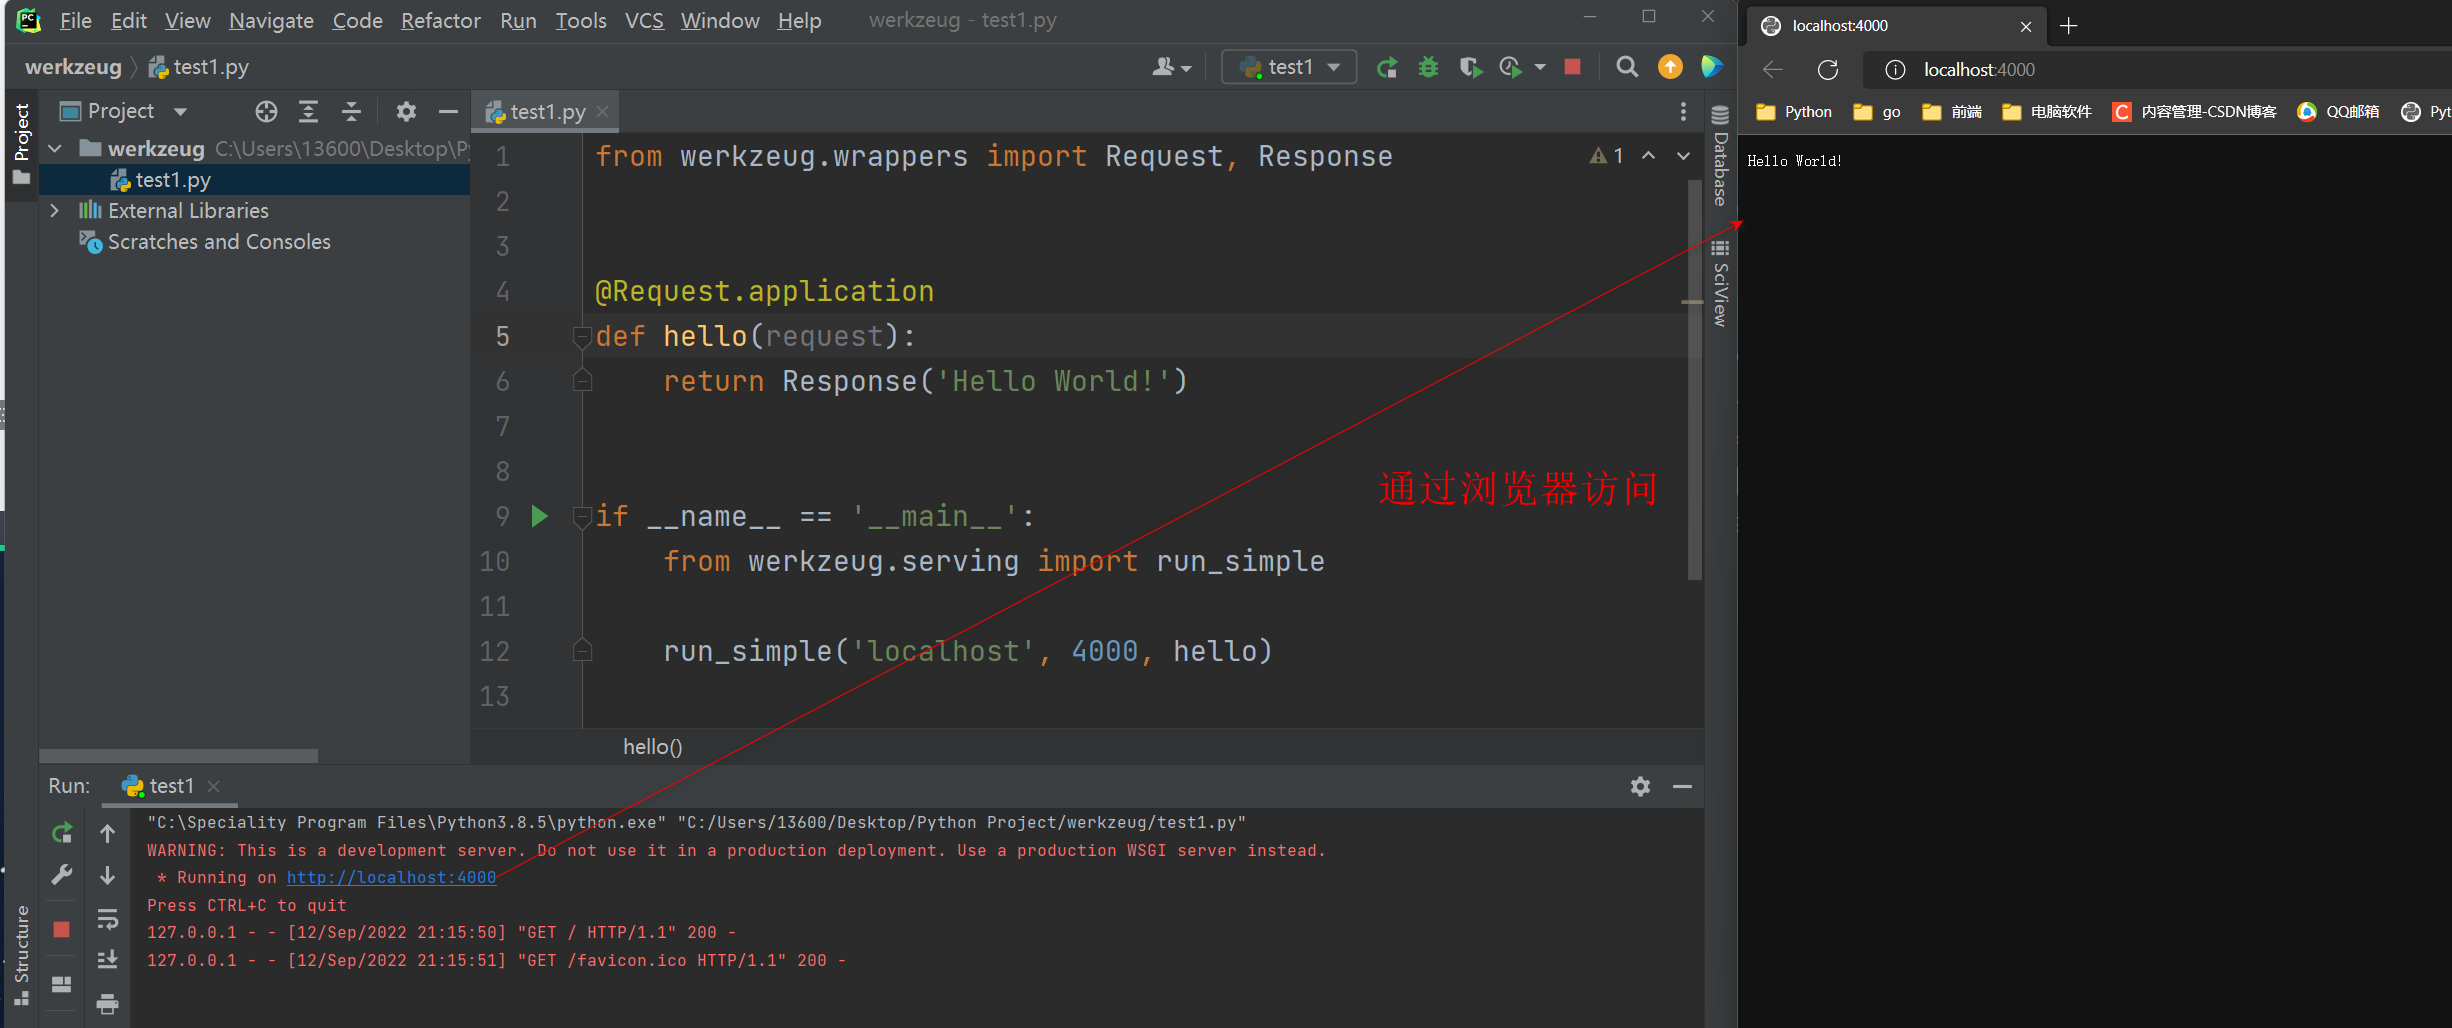The image size is (2452, 1028).
Task: Open a new browser tab
Action: point(2069,26)
